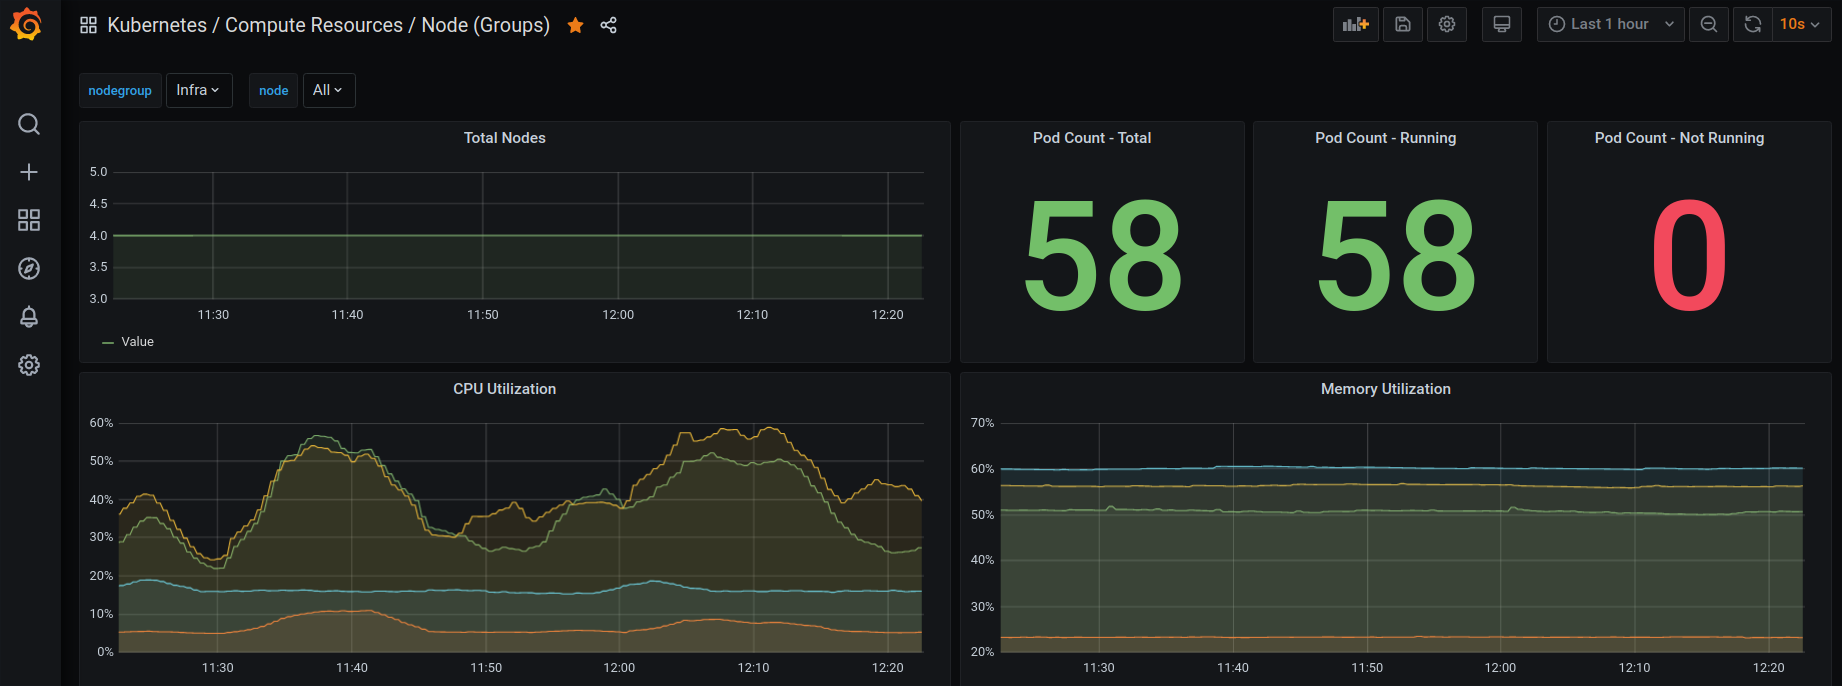
Task: Zoom out the time range
Action: (1709, 24)
